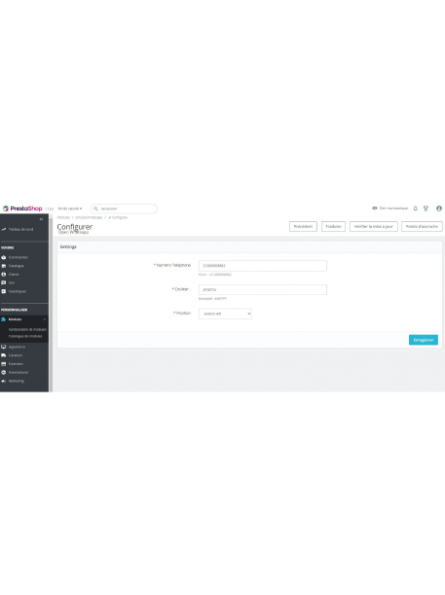445x595 pixels.
Task: Open Catalogue store icon in sidebar
Action: (3, 266)
